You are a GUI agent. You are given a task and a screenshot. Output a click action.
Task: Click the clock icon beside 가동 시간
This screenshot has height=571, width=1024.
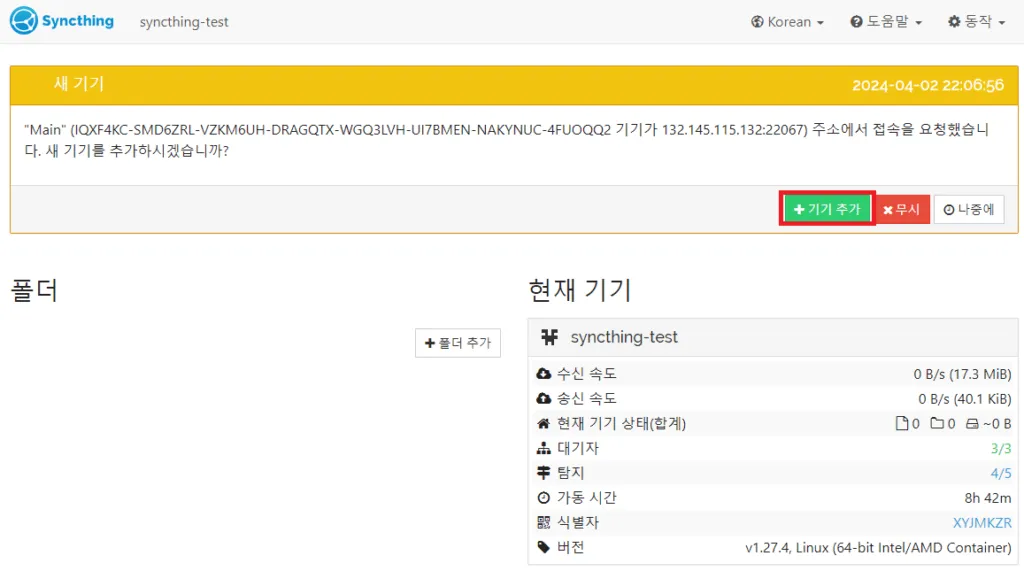[x=544, y=498]
